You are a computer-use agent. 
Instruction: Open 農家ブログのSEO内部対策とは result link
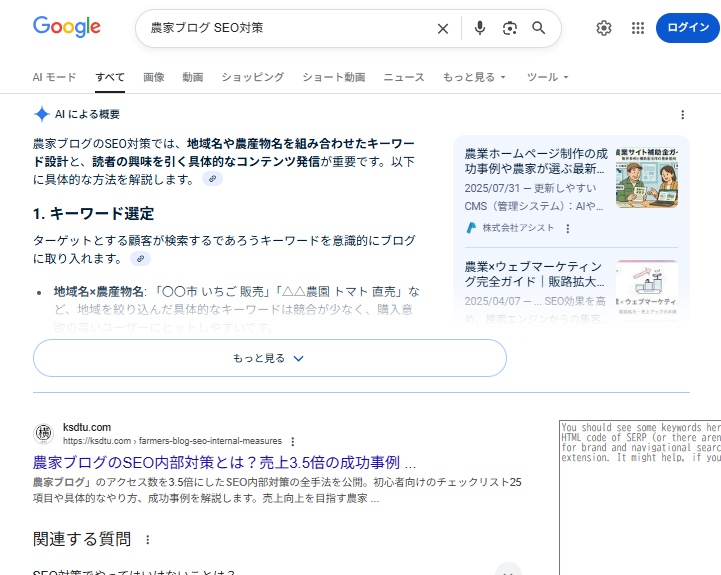224,463
